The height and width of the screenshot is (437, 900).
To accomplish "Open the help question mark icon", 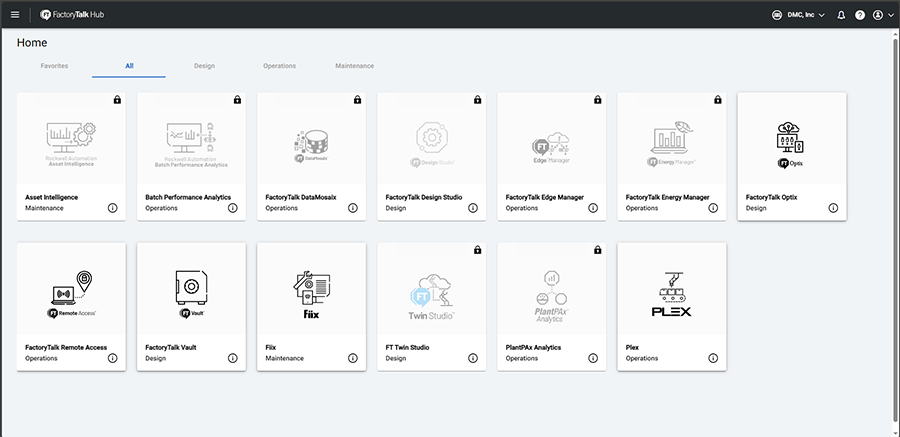I will click(860, 15).
